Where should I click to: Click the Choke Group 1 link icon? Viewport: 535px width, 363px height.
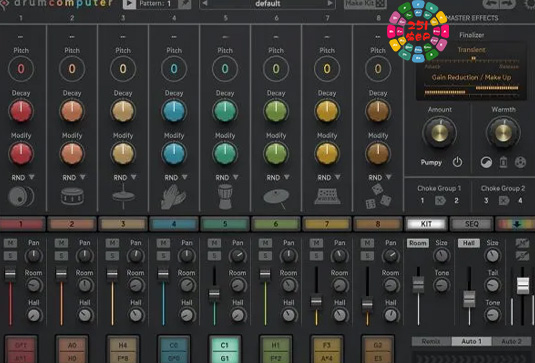pos(439,201)
